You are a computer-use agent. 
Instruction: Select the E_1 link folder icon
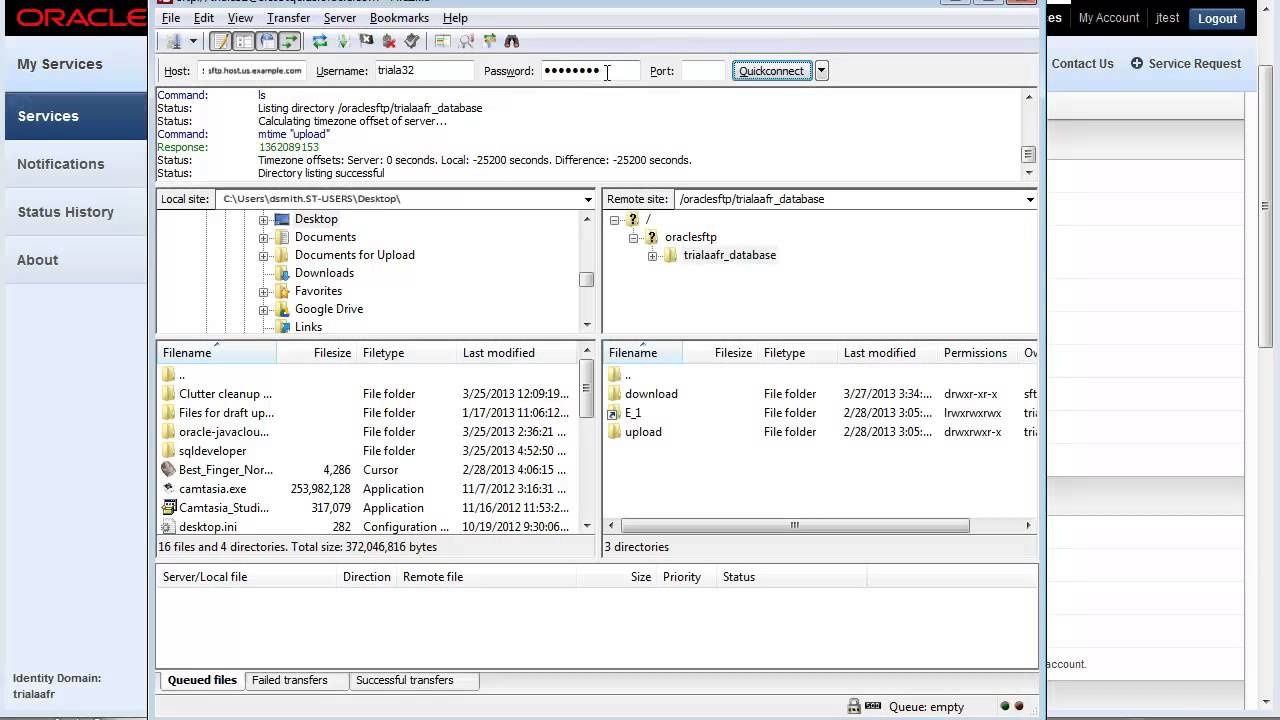[614, 413]
